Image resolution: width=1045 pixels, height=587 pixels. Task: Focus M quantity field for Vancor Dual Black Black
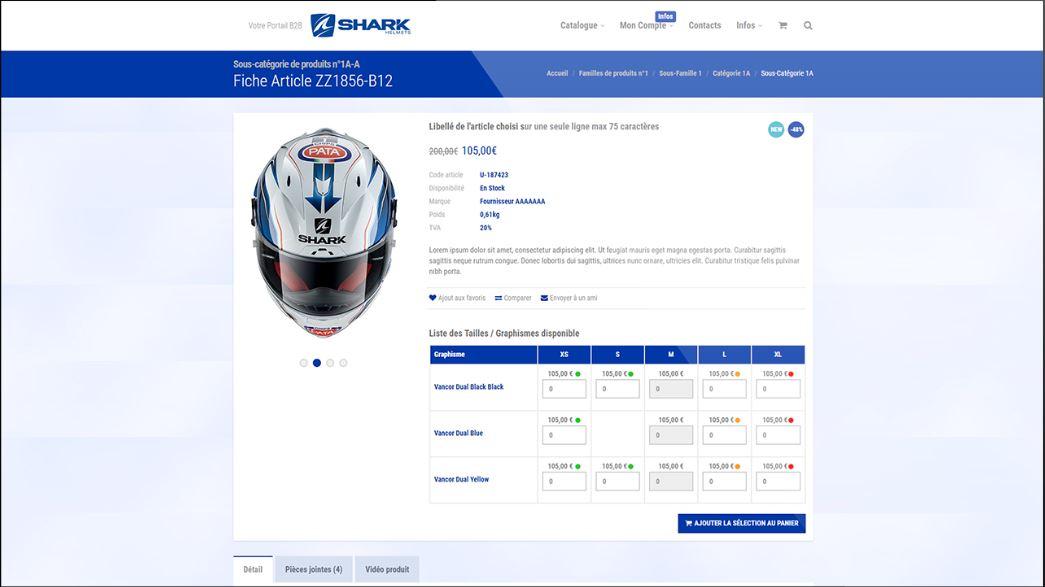tap(671, 388)
